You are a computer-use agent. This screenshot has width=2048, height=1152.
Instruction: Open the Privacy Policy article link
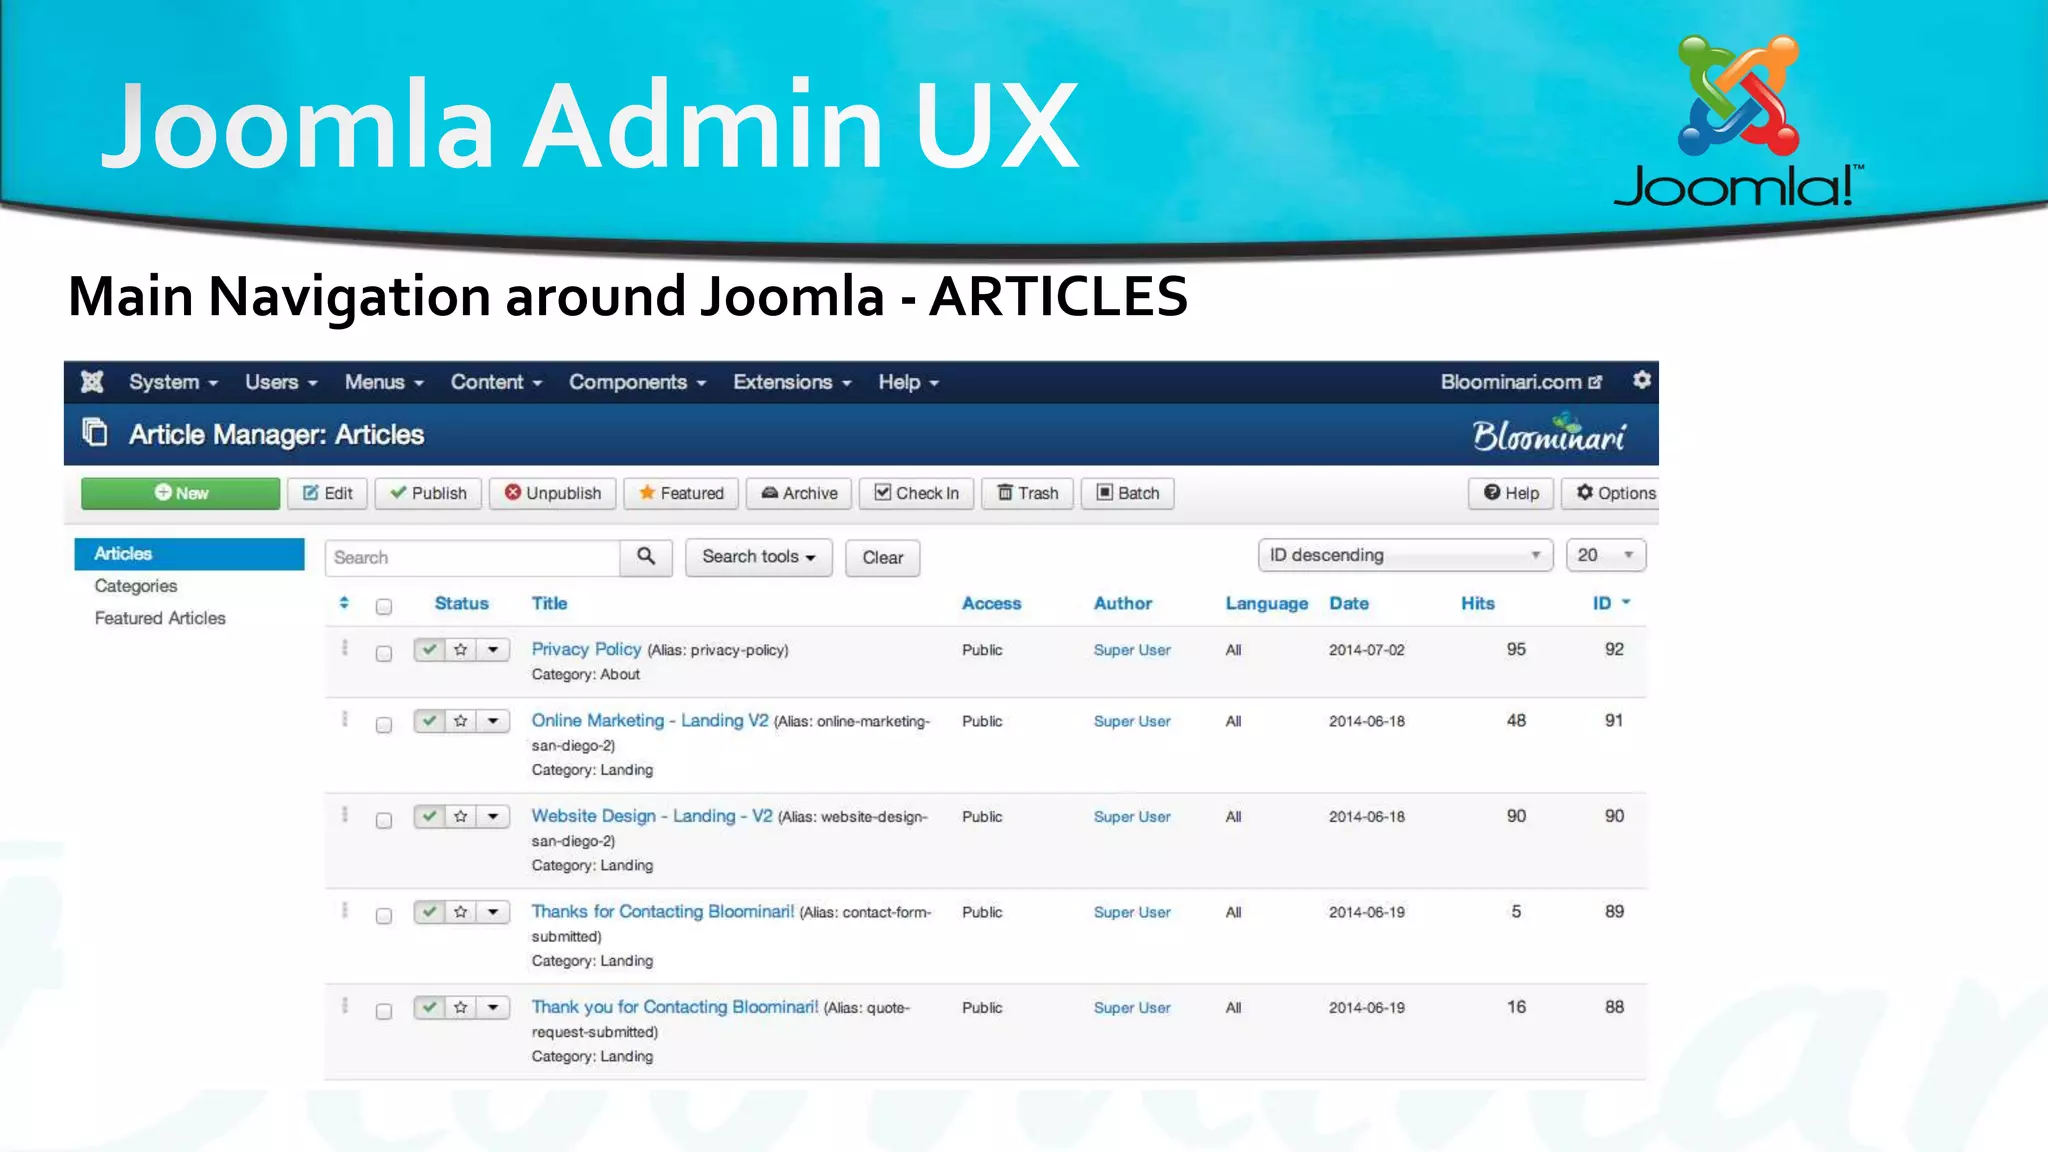click(586, 649)
